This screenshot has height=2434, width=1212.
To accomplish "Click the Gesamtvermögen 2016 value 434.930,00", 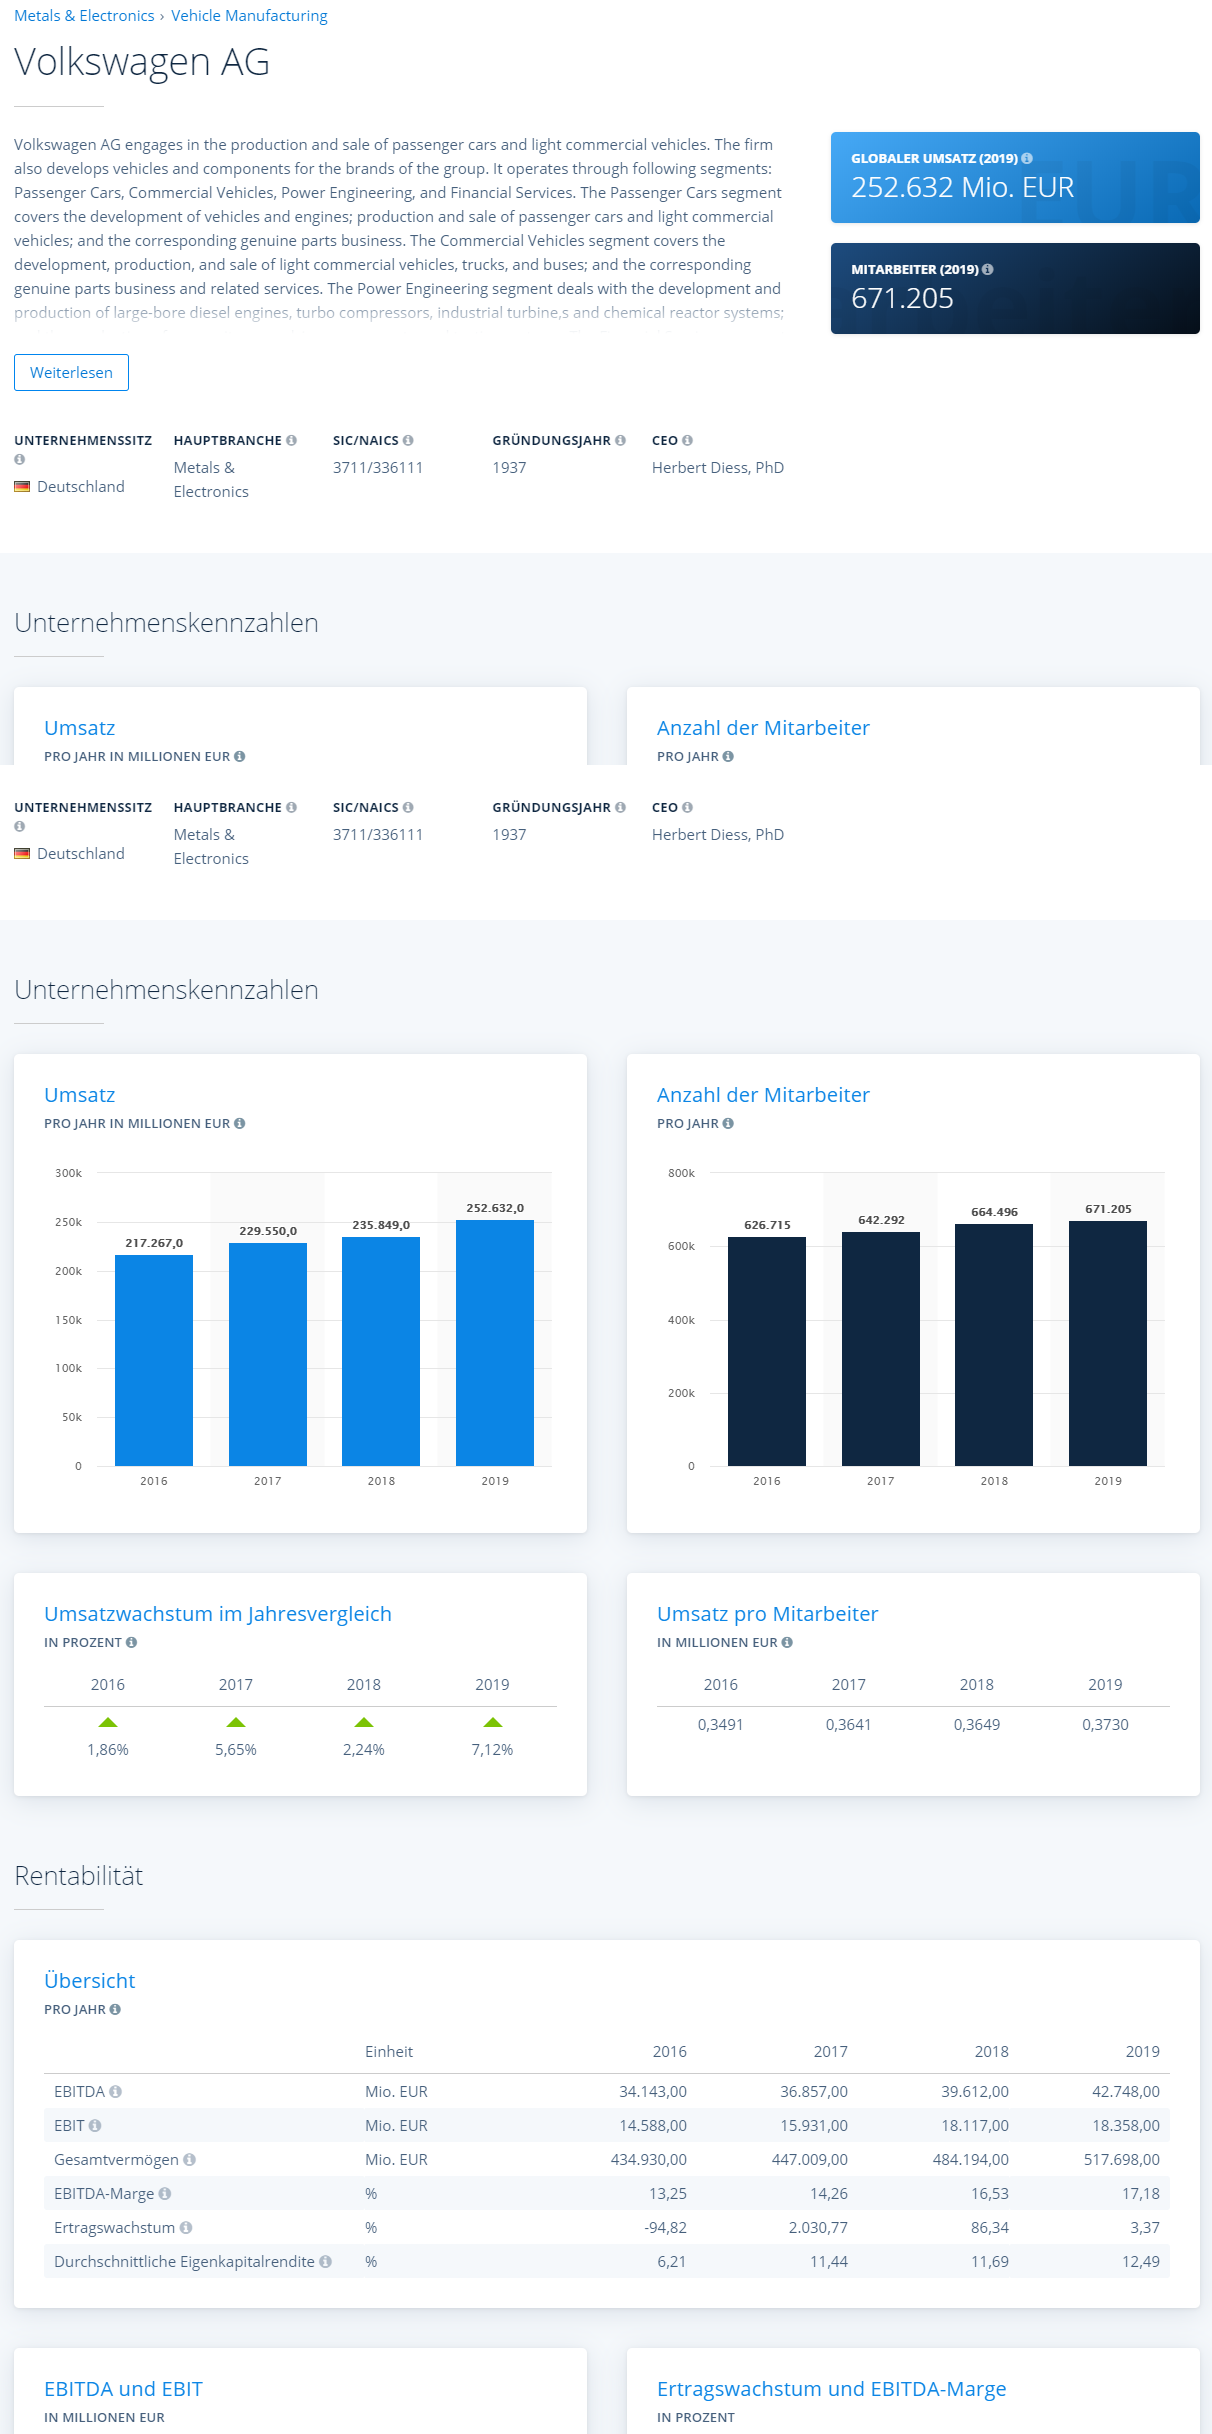I will click(x=649, y=2159).
